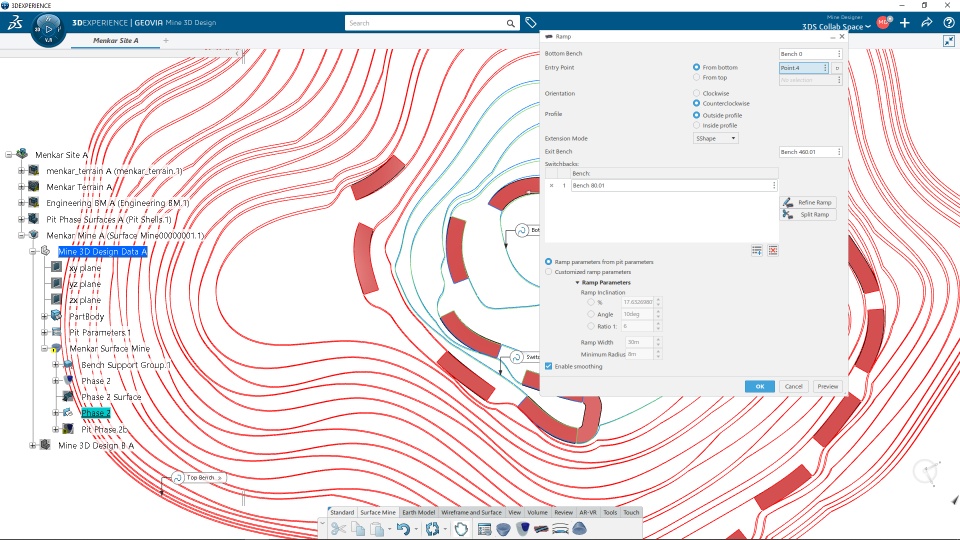Open the 3DEXPERIENCE compass
Screen dimensions: 960x540
tap(48, 29)
